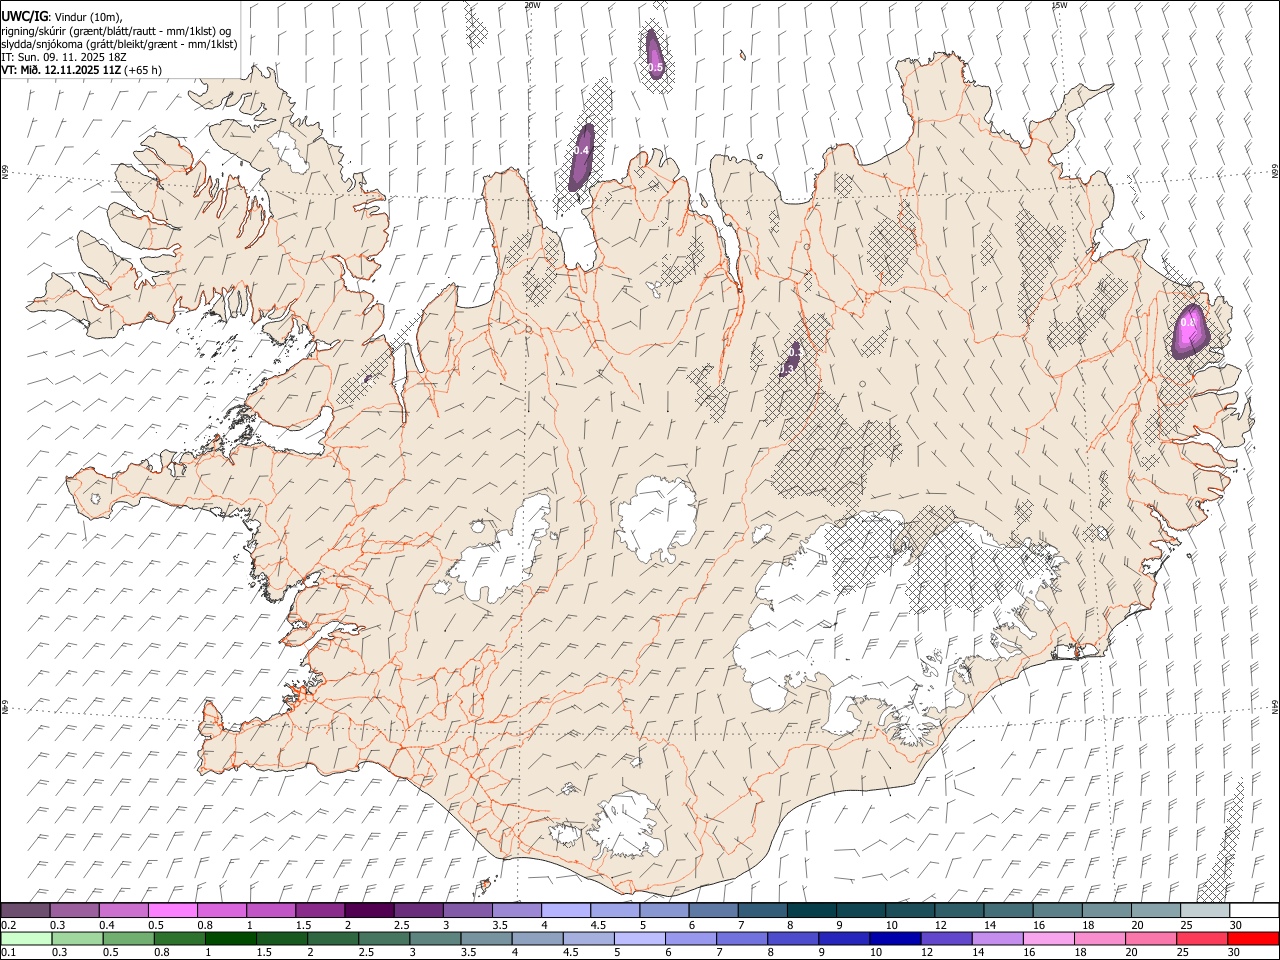1280x960 pixels.
Task: Click the '15W' longitude label
Action: [x=1059, y=5]
